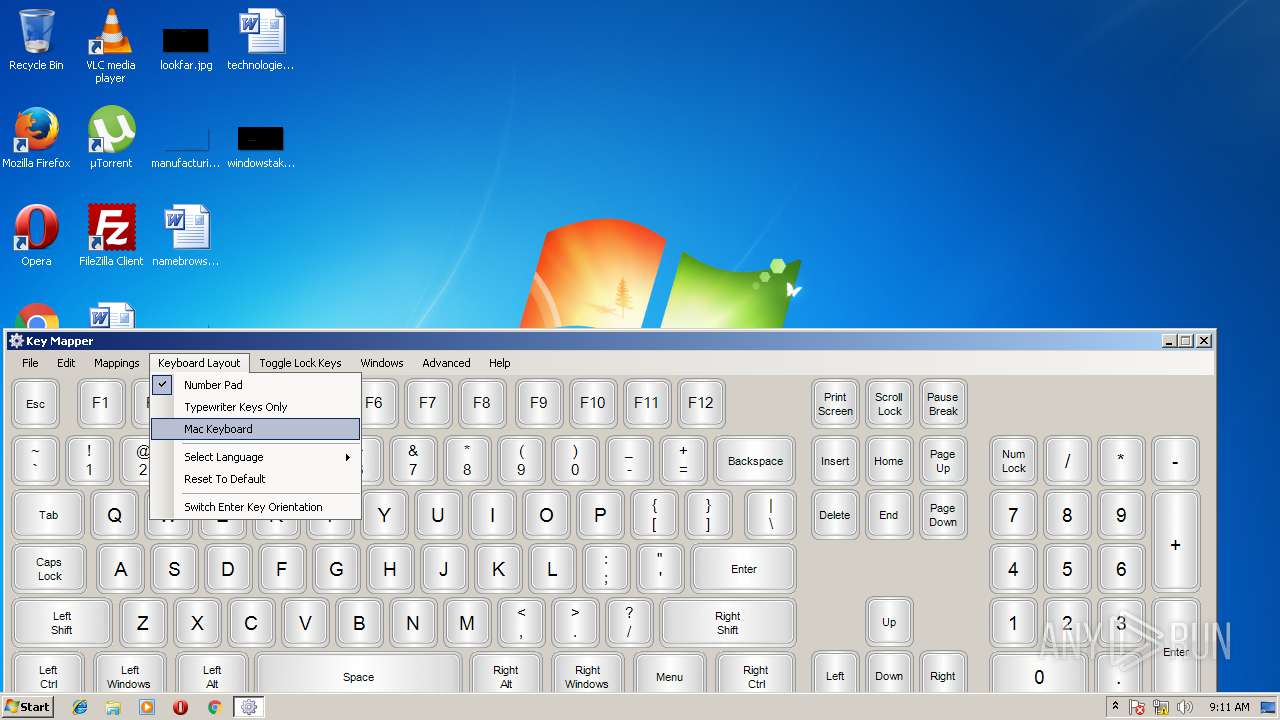1280x720 pixels.
Task: Click the Chrome taskbar icon
Action: (214, 707)
